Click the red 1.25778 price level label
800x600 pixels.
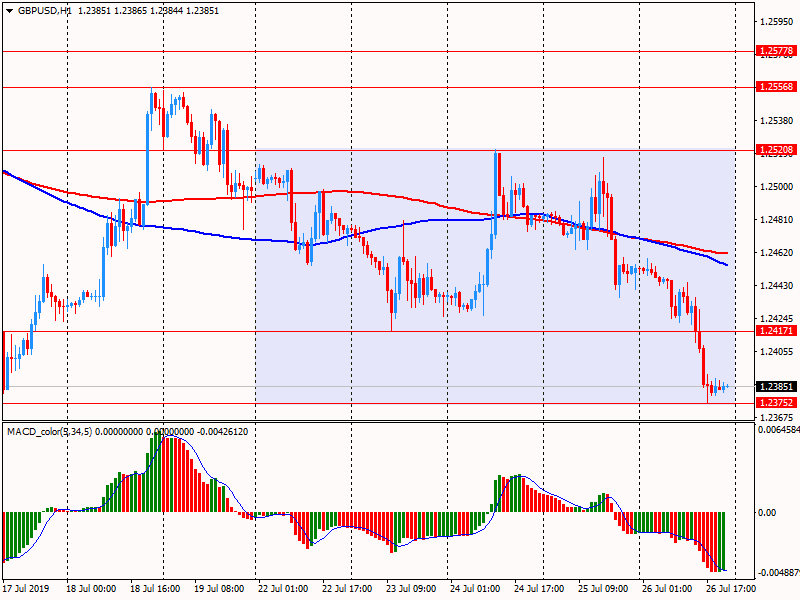click(x=776, y=51)
